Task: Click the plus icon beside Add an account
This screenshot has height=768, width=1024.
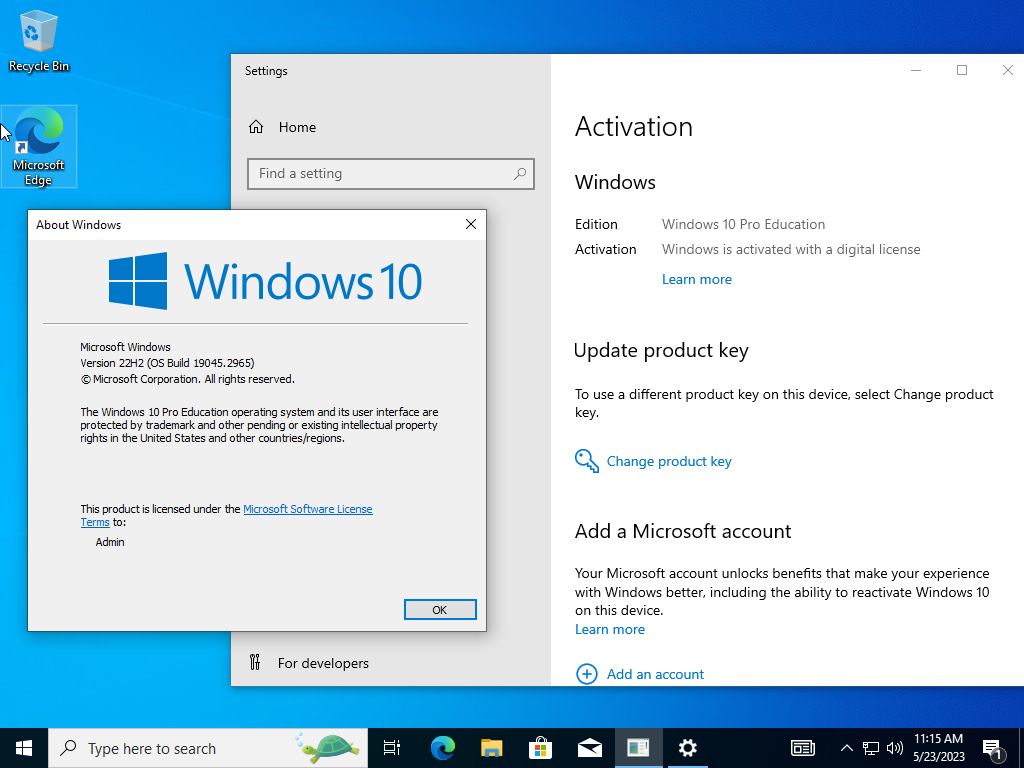Action: click(x=586, y=674)
